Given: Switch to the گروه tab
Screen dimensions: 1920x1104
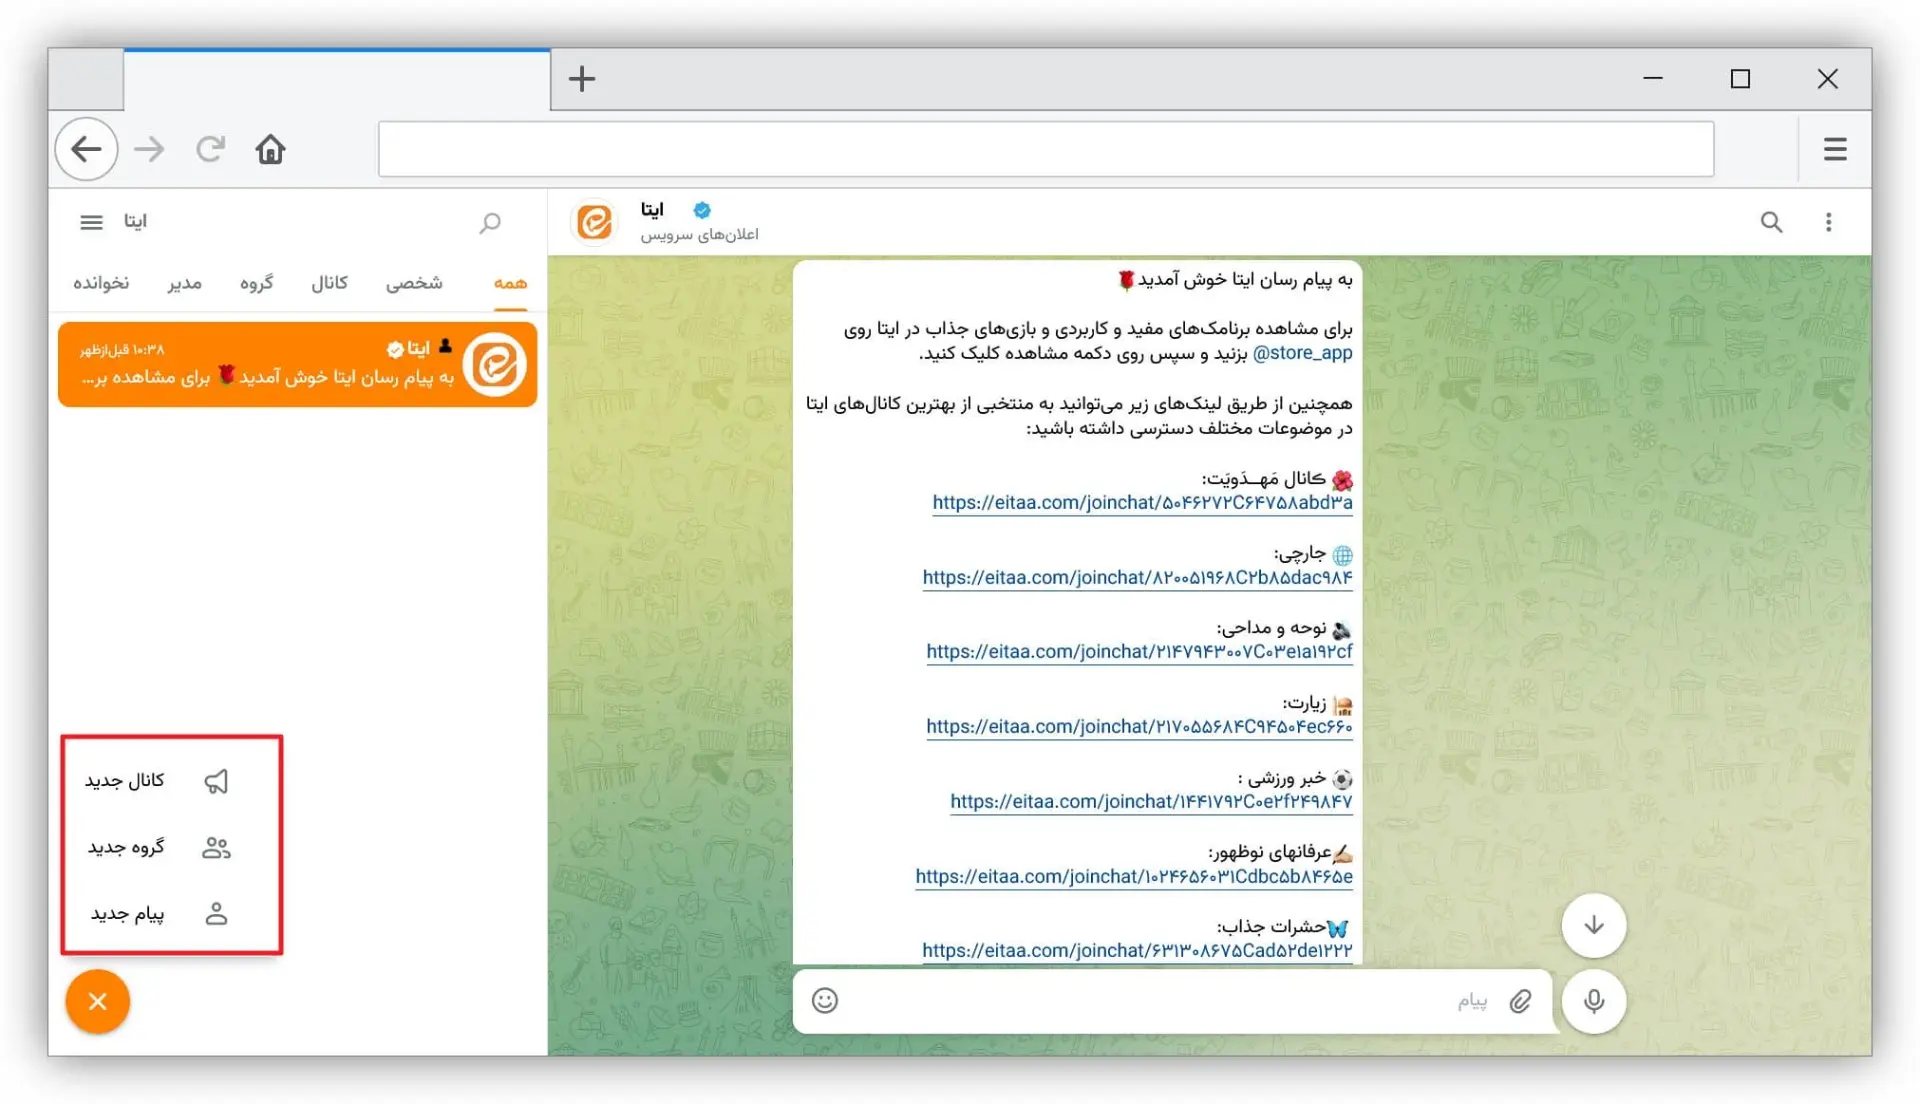Looking at the screenshot, I should tap(256, 283).
